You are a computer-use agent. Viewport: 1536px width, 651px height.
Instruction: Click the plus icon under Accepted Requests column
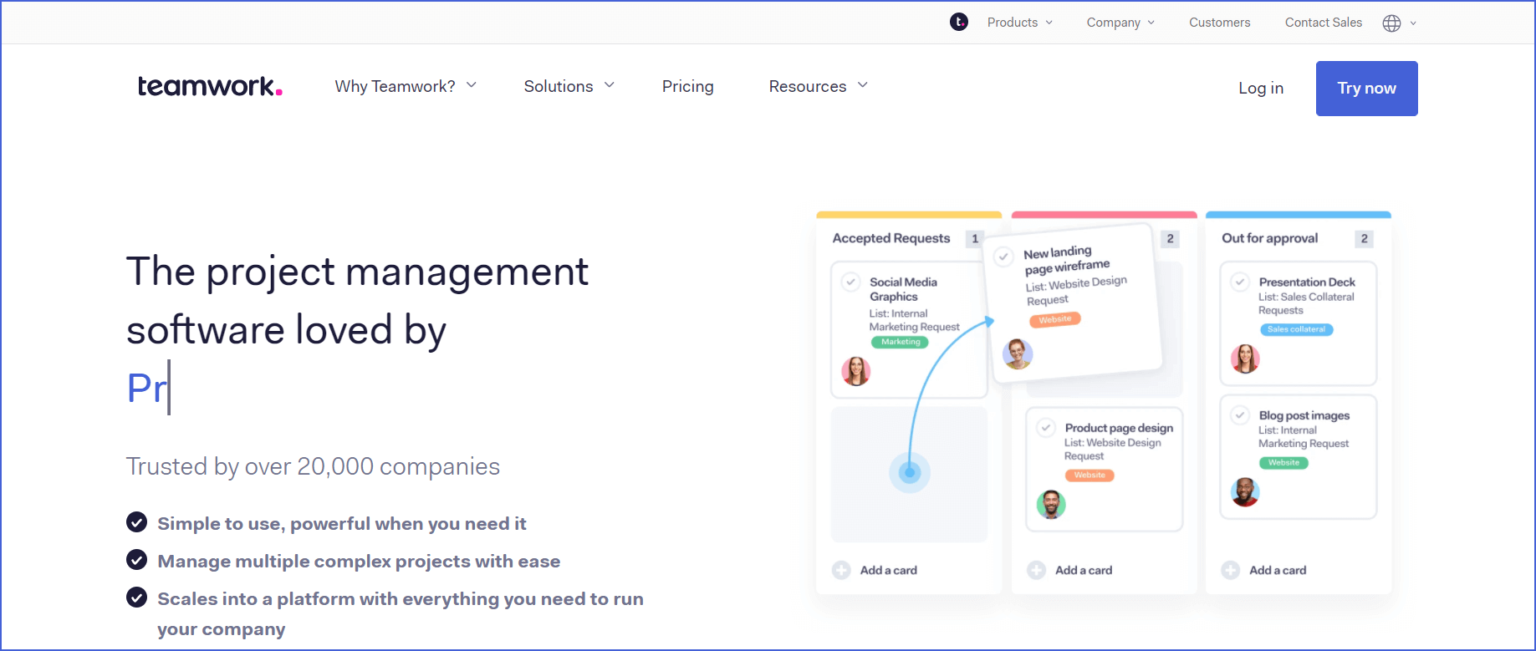coord(840,569)
